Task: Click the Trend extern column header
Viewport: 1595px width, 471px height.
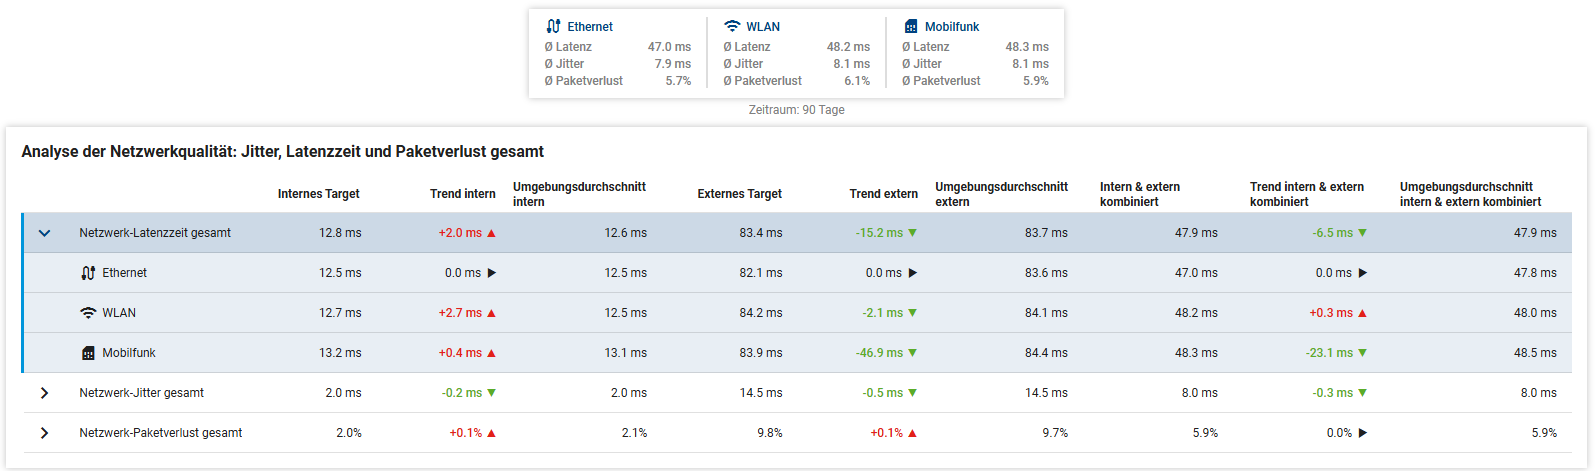Action: click(x=883, y=194)
